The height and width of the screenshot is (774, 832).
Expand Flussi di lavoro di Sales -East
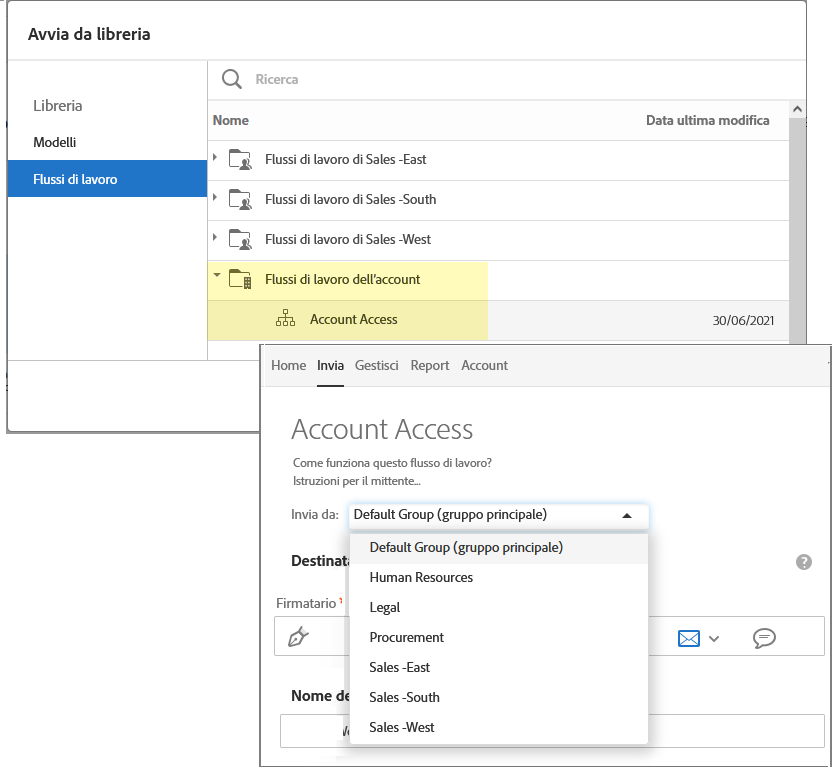[x=215, y=158]
